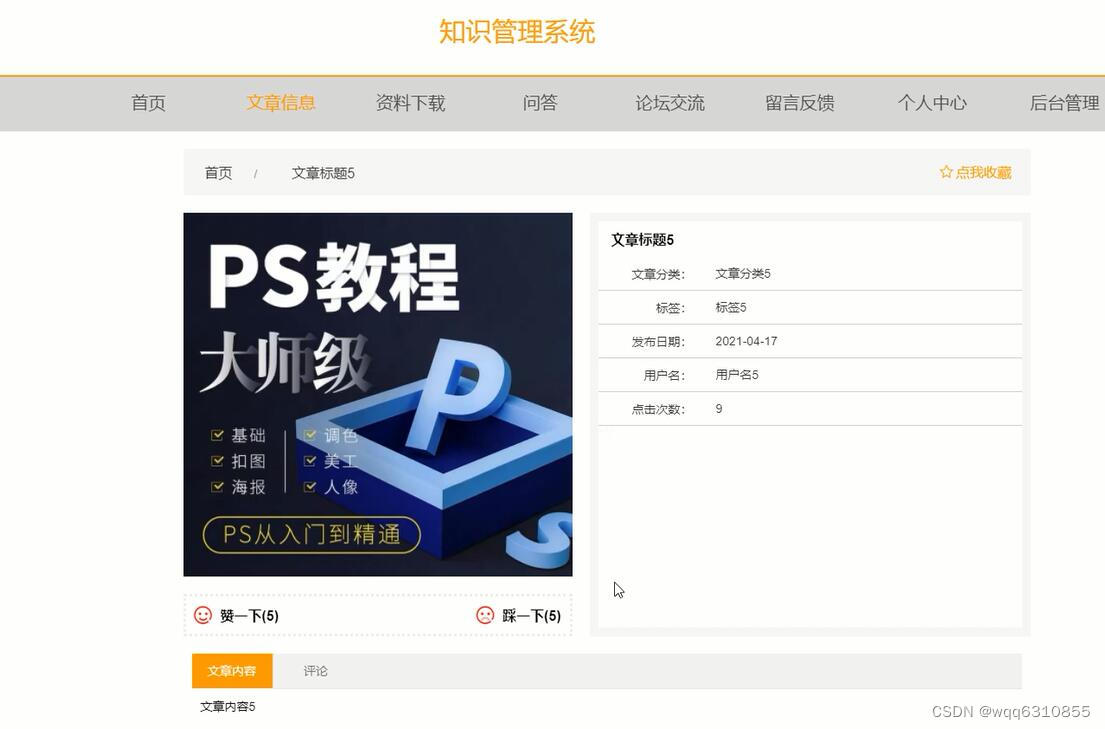Visit 论坛交流 in the navigation bar

pyautogui.click(x=669, y=103)
